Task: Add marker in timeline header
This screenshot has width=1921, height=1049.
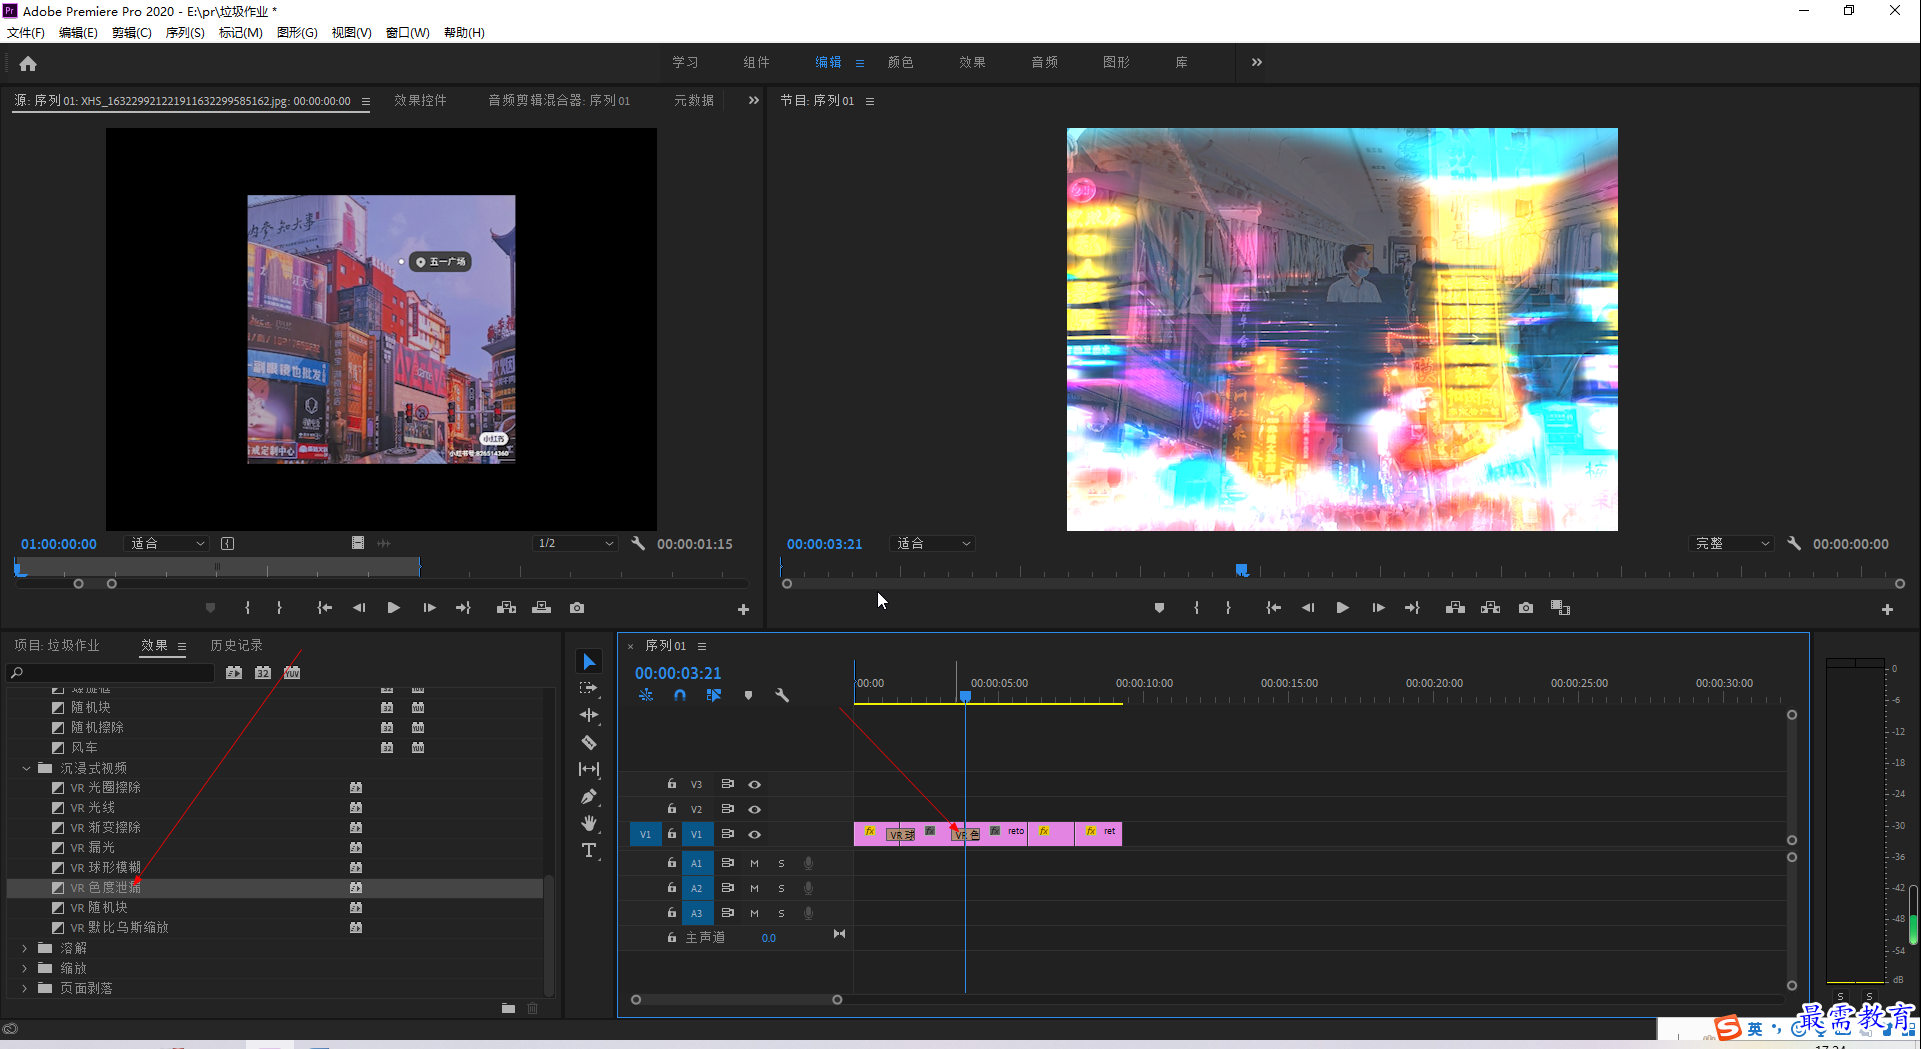Action: (x=748, y=695)
